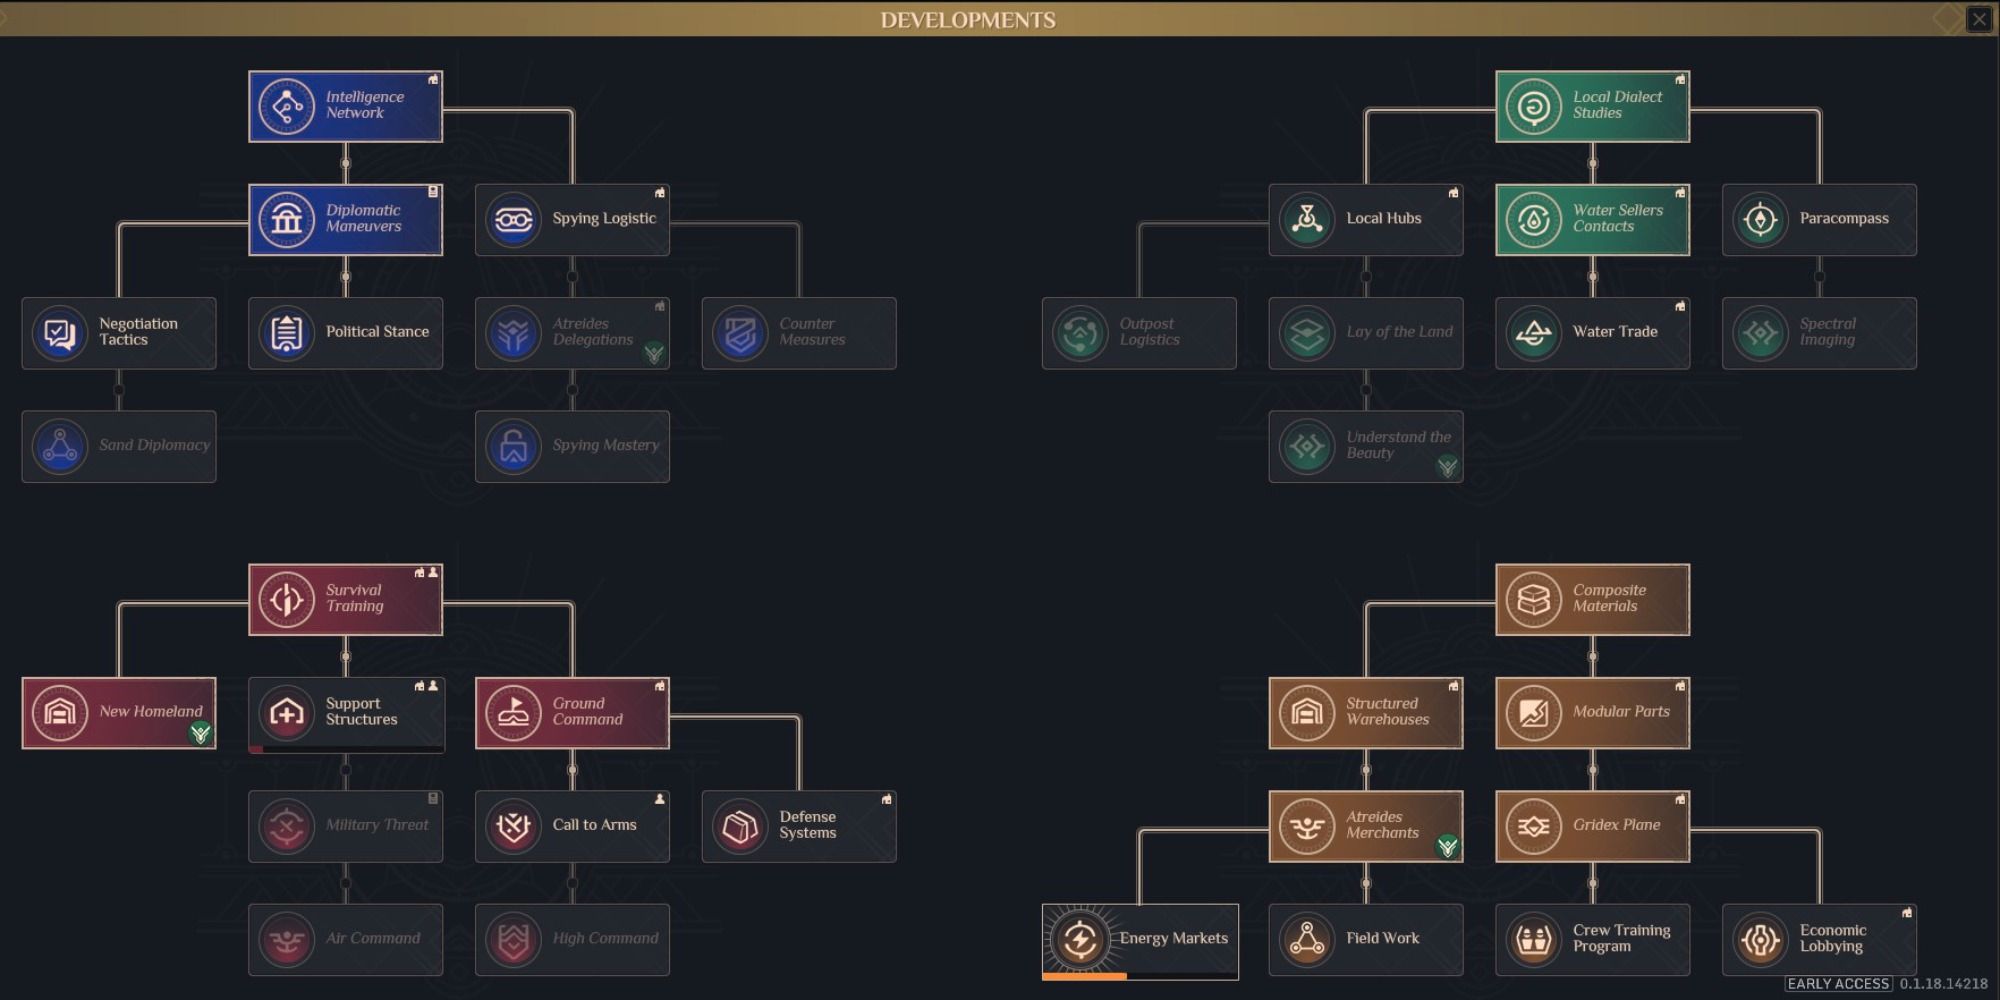Click the Support Structures progress bar
Image resolution: width=2000 pixels, height=1000 pixels.
346,749
